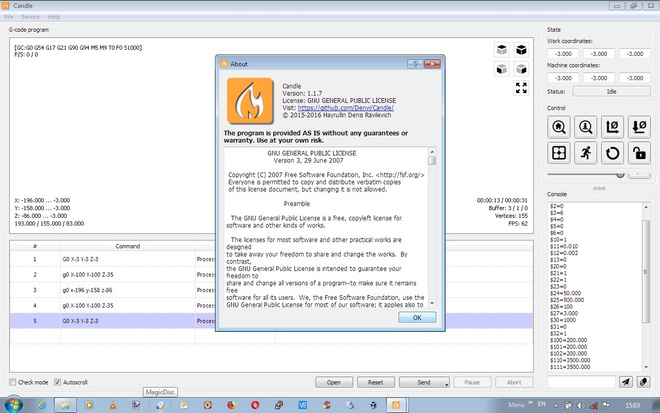Screen dimensions: 660x413
Task: Select row 4 'g0 X-100 Y-100 Z-35'
Action: pyautogui.click(x=271, y=305)
